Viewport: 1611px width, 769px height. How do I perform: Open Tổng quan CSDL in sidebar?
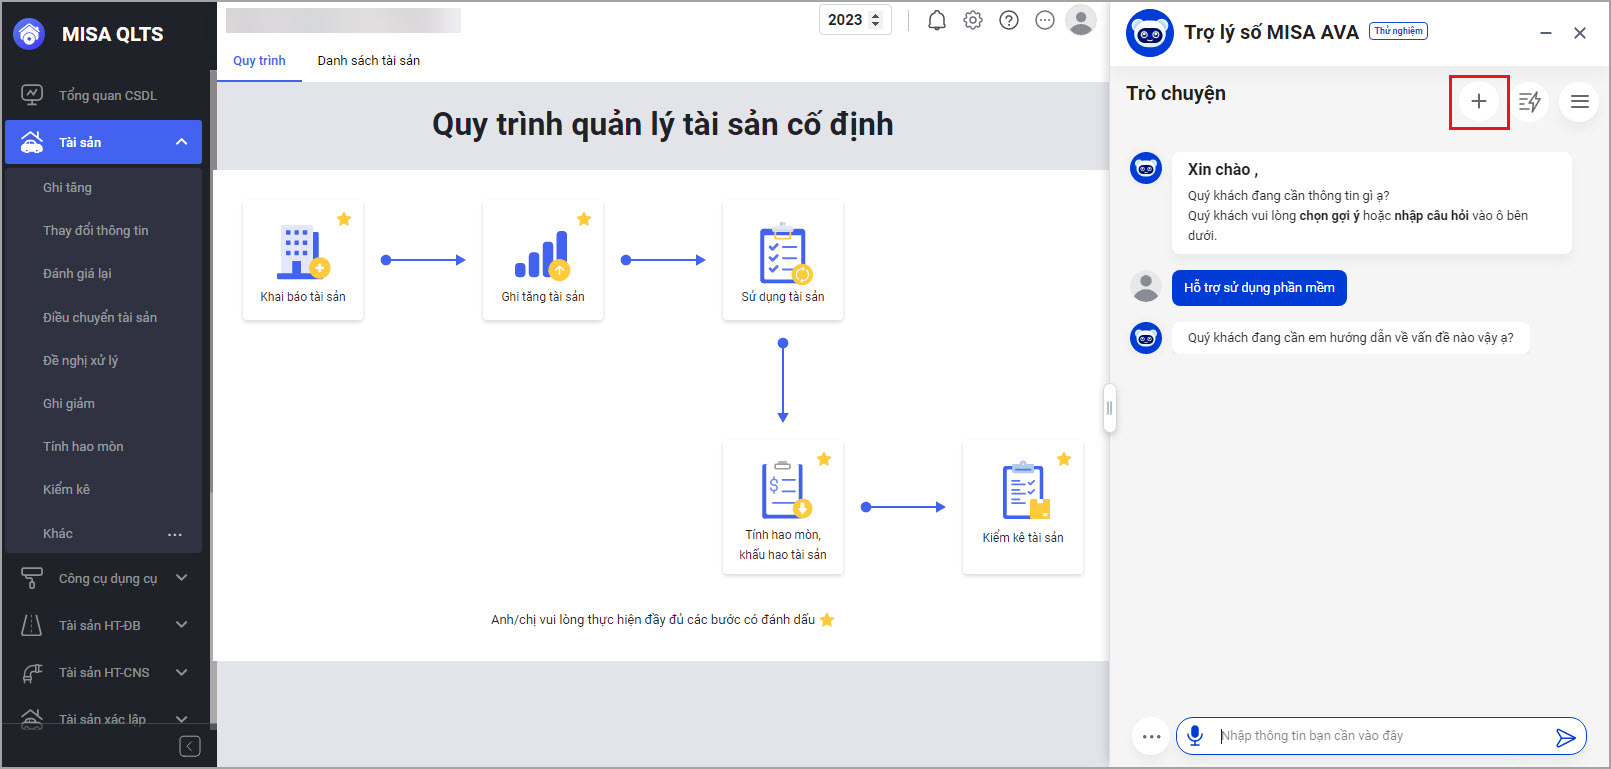click(107, 95)
